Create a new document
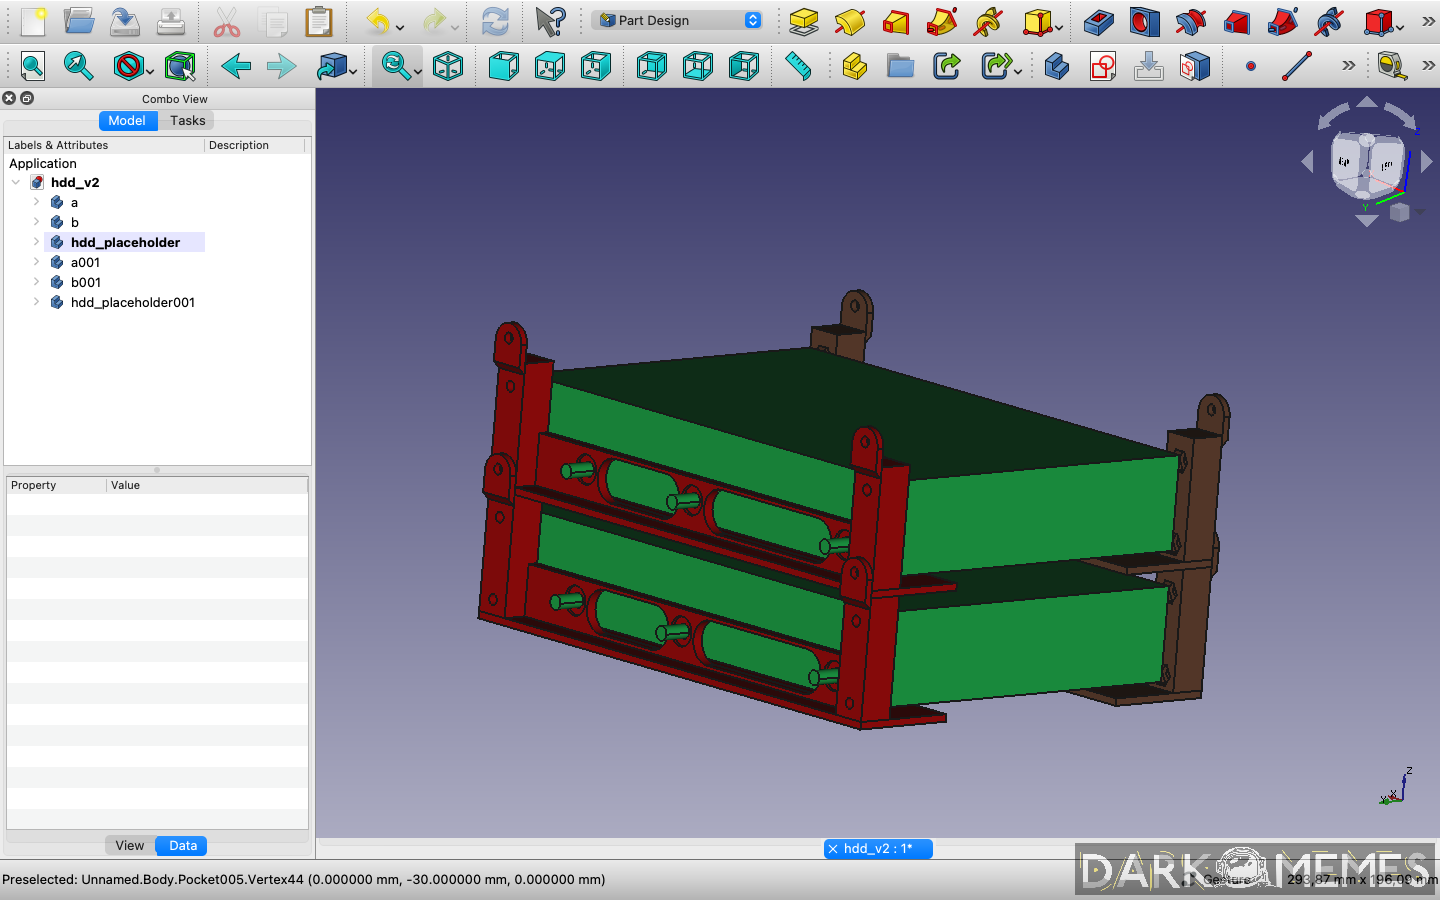 point(33,21)
